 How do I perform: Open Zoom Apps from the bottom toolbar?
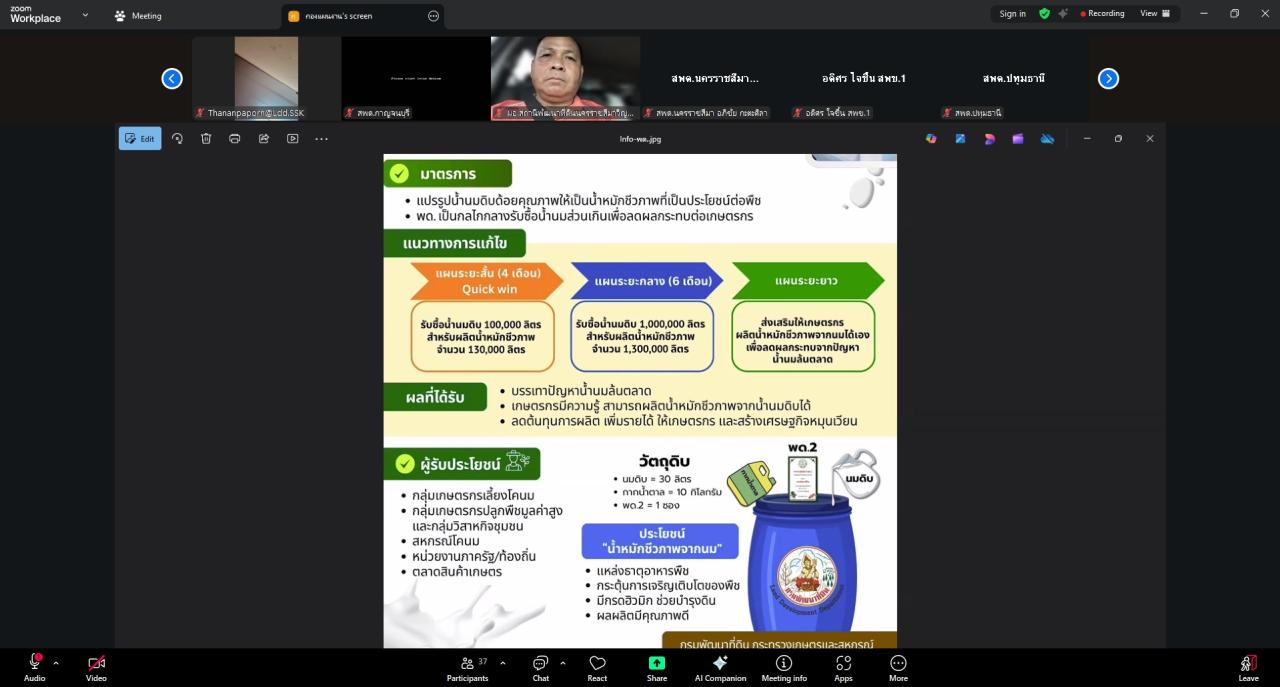843,667
